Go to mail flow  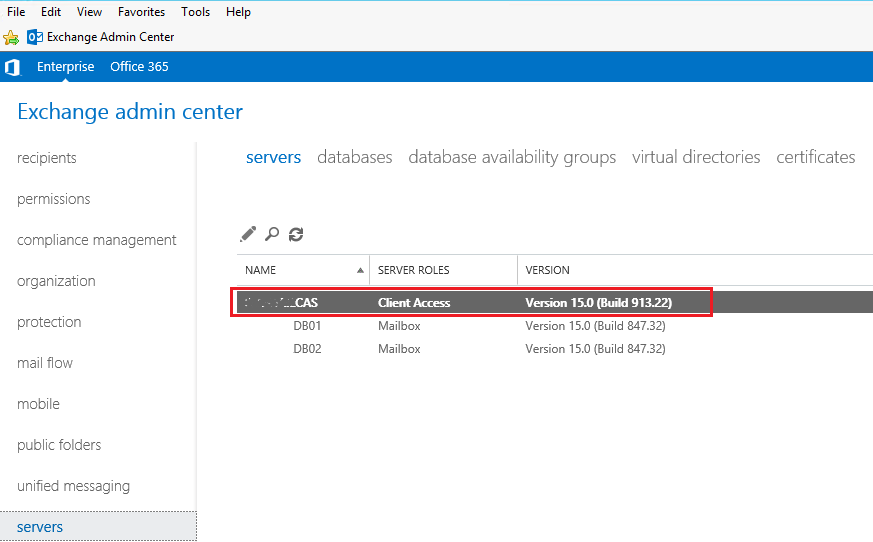tap(45, 363)
